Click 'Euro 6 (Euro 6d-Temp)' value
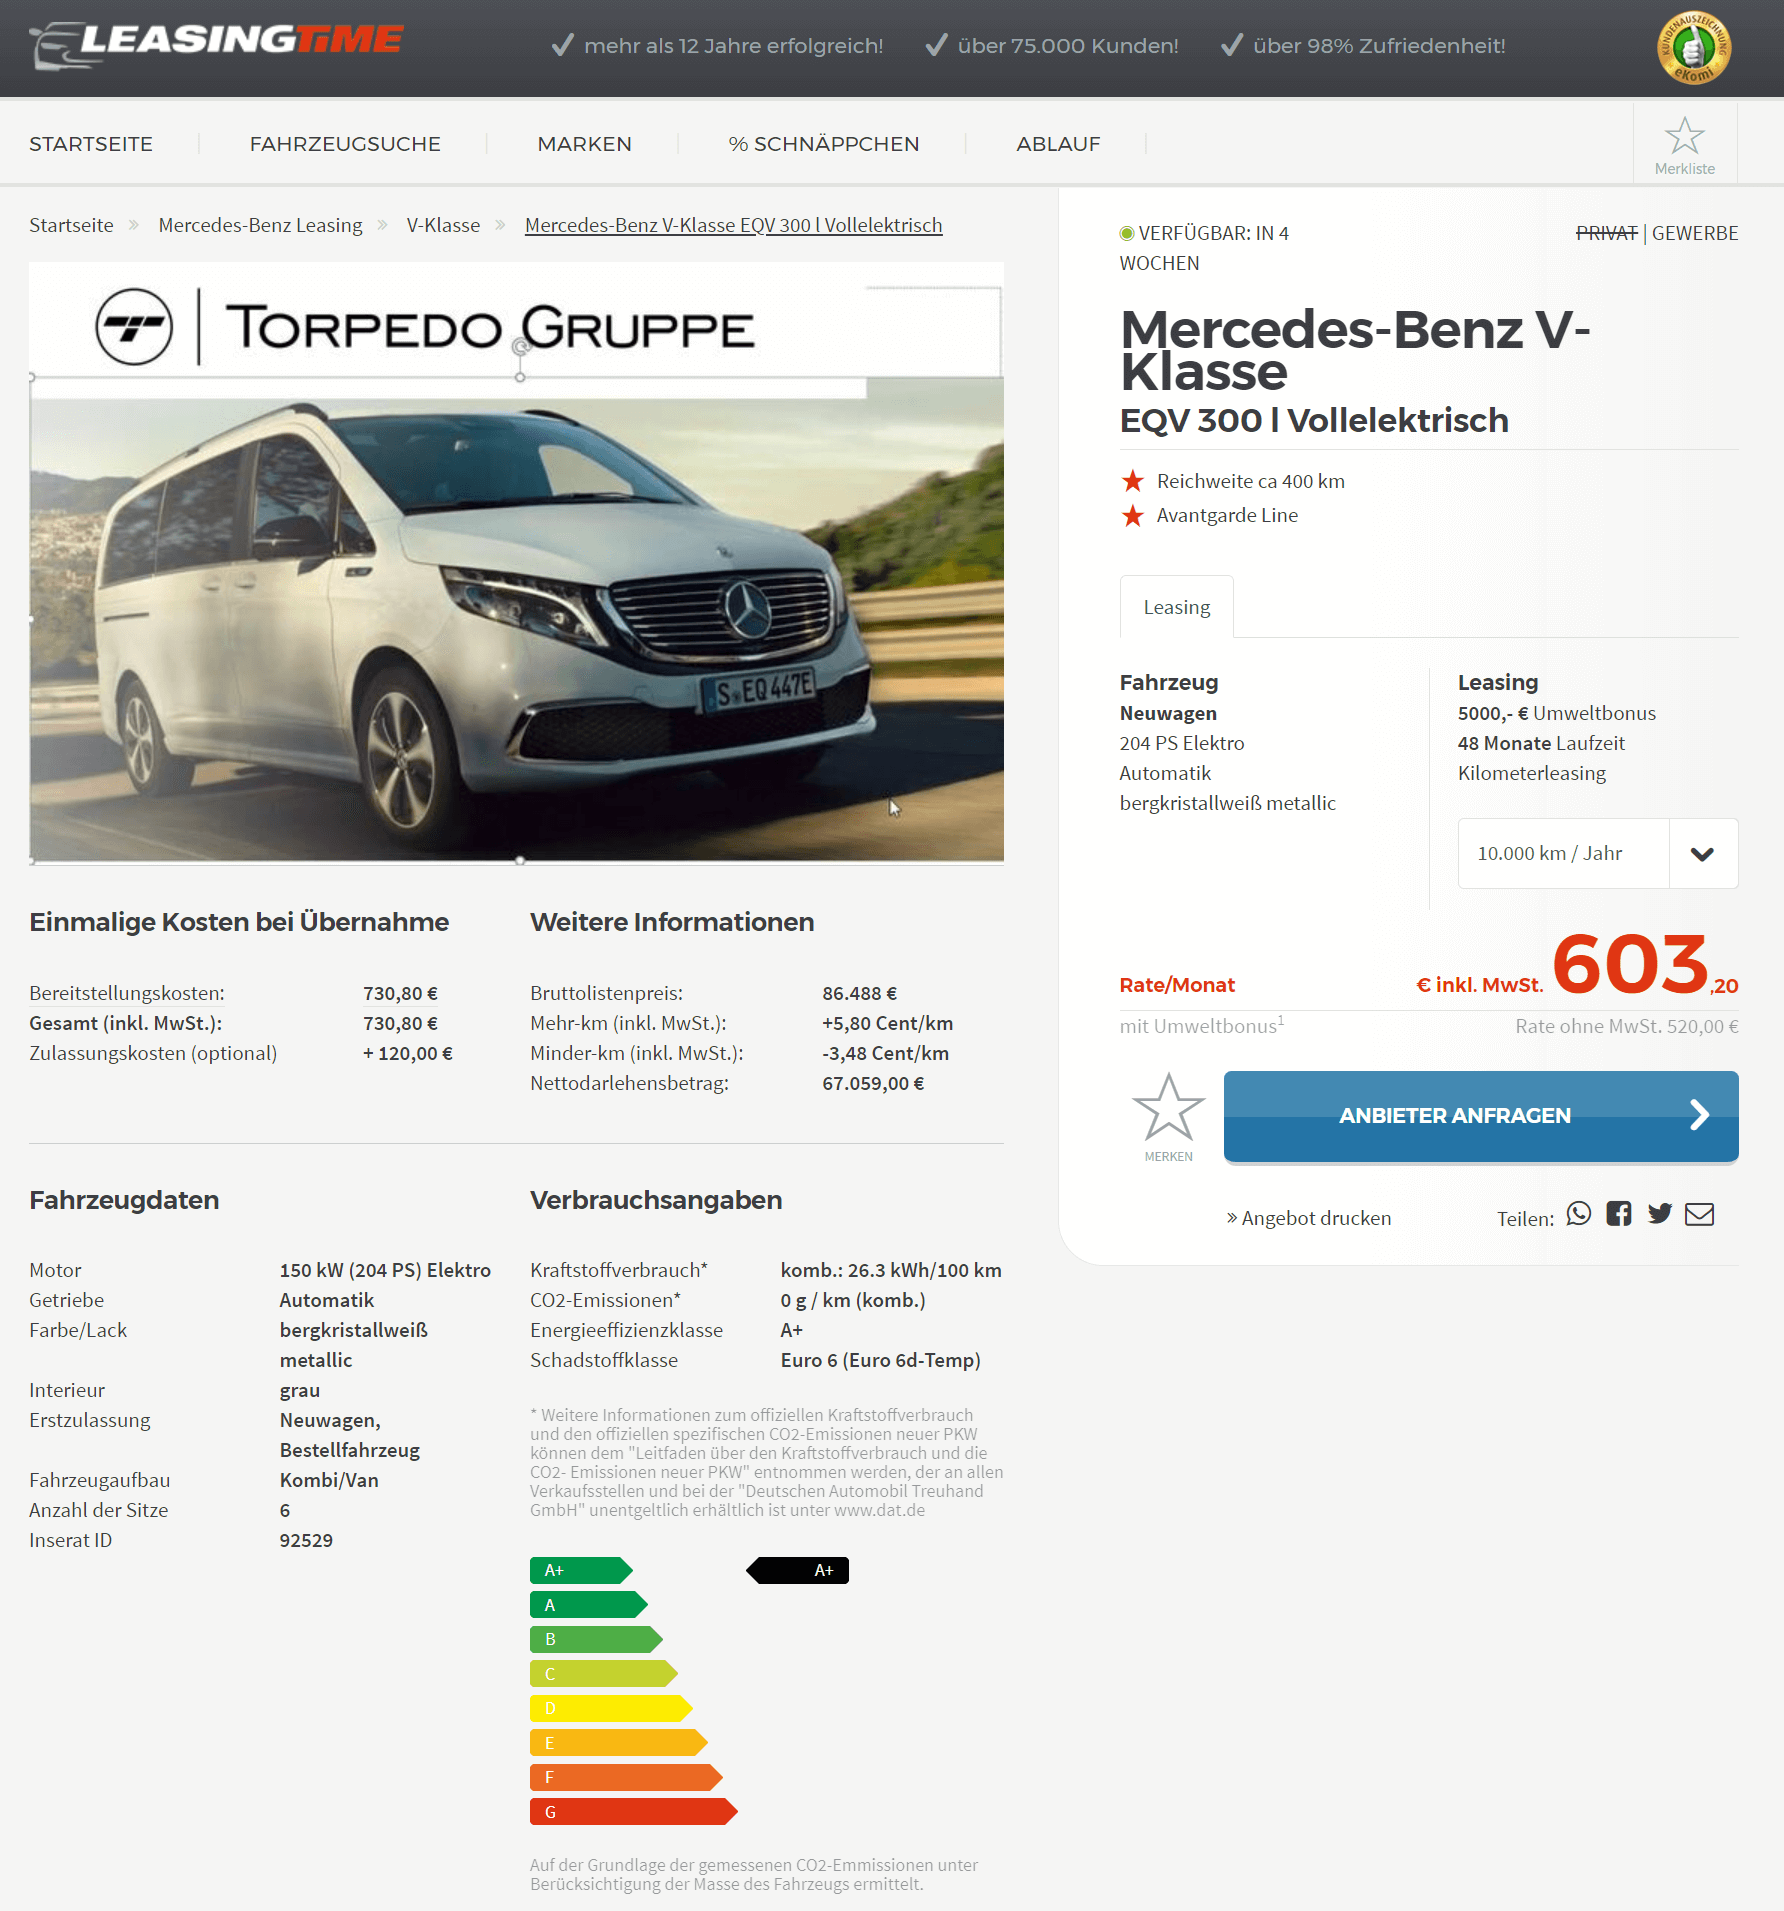This screenshot has width=1784, height=1911. coord(880,1360)
